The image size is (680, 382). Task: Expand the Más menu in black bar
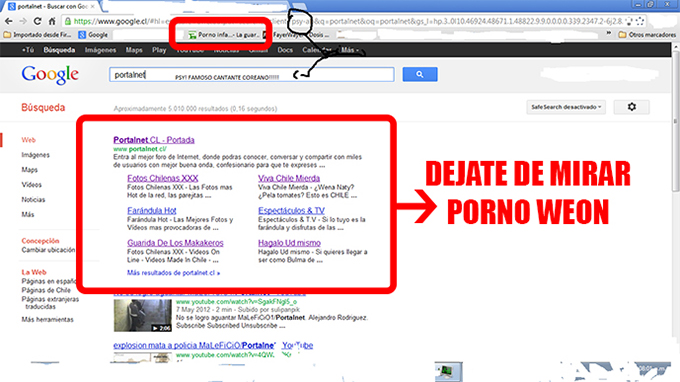(350, 50)
